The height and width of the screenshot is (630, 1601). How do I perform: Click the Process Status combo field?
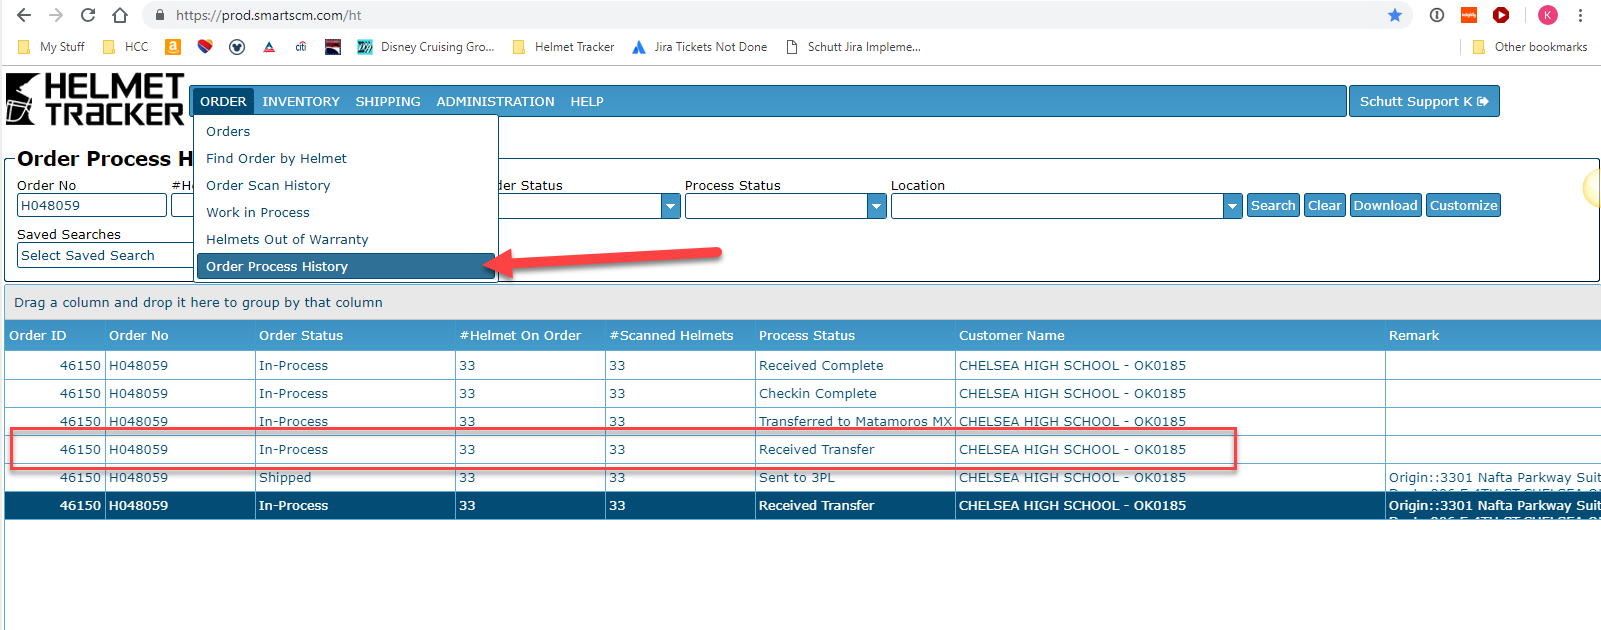tap(776, 206)
